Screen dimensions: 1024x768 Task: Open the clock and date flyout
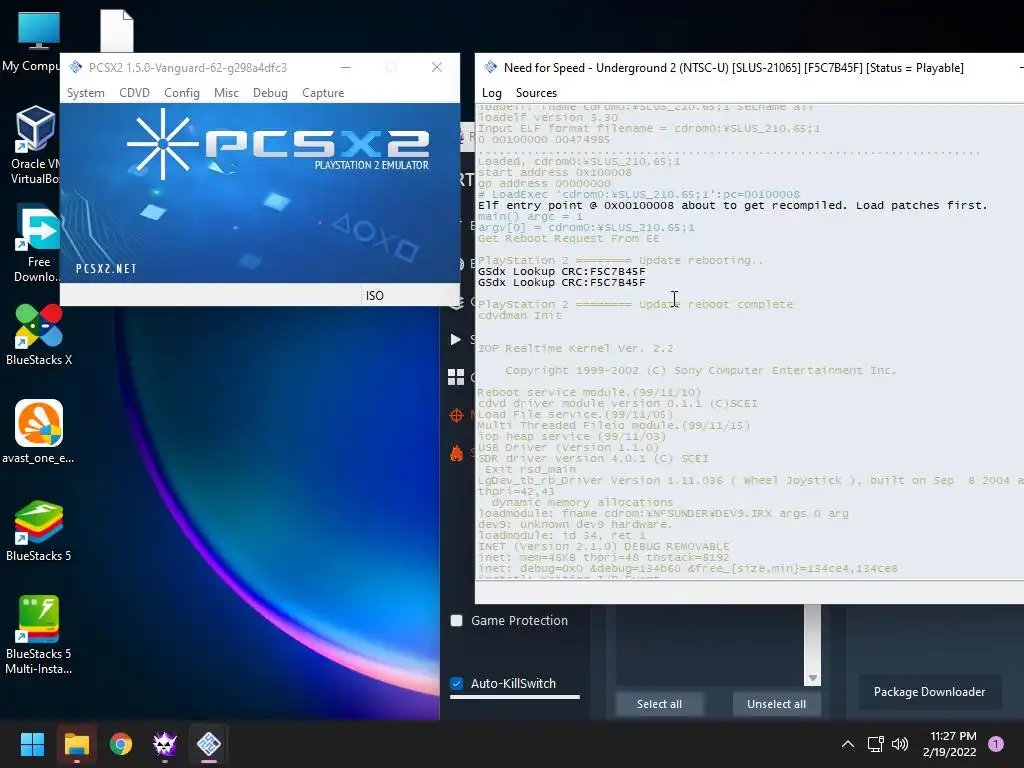[x=950, y=744]
